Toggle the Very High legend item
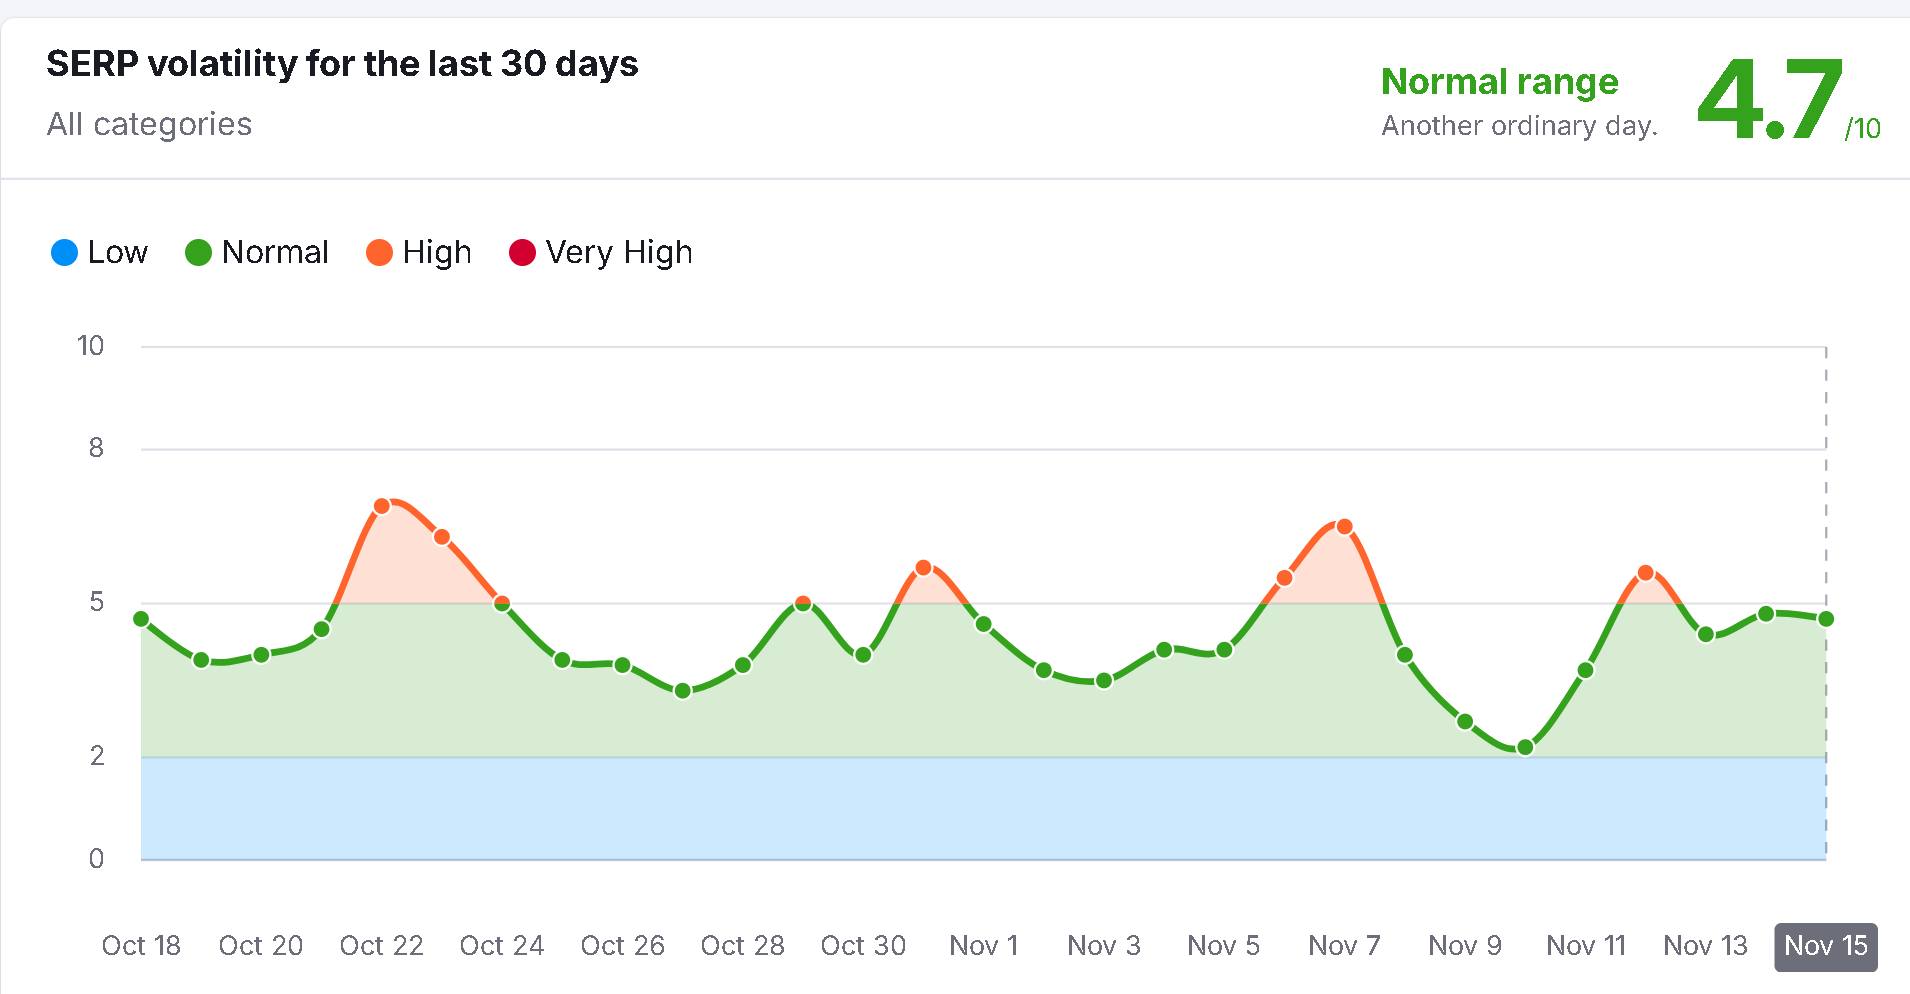Viewport: 1910px width, 994px height. pyautogui.click(x=601, y=252)
